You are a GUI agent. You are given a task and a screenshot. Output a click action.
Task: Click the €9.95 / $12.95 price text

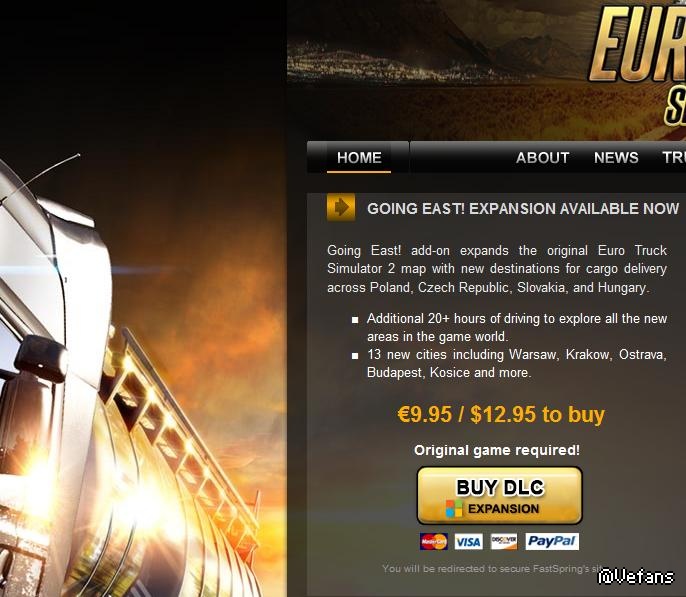501,414
